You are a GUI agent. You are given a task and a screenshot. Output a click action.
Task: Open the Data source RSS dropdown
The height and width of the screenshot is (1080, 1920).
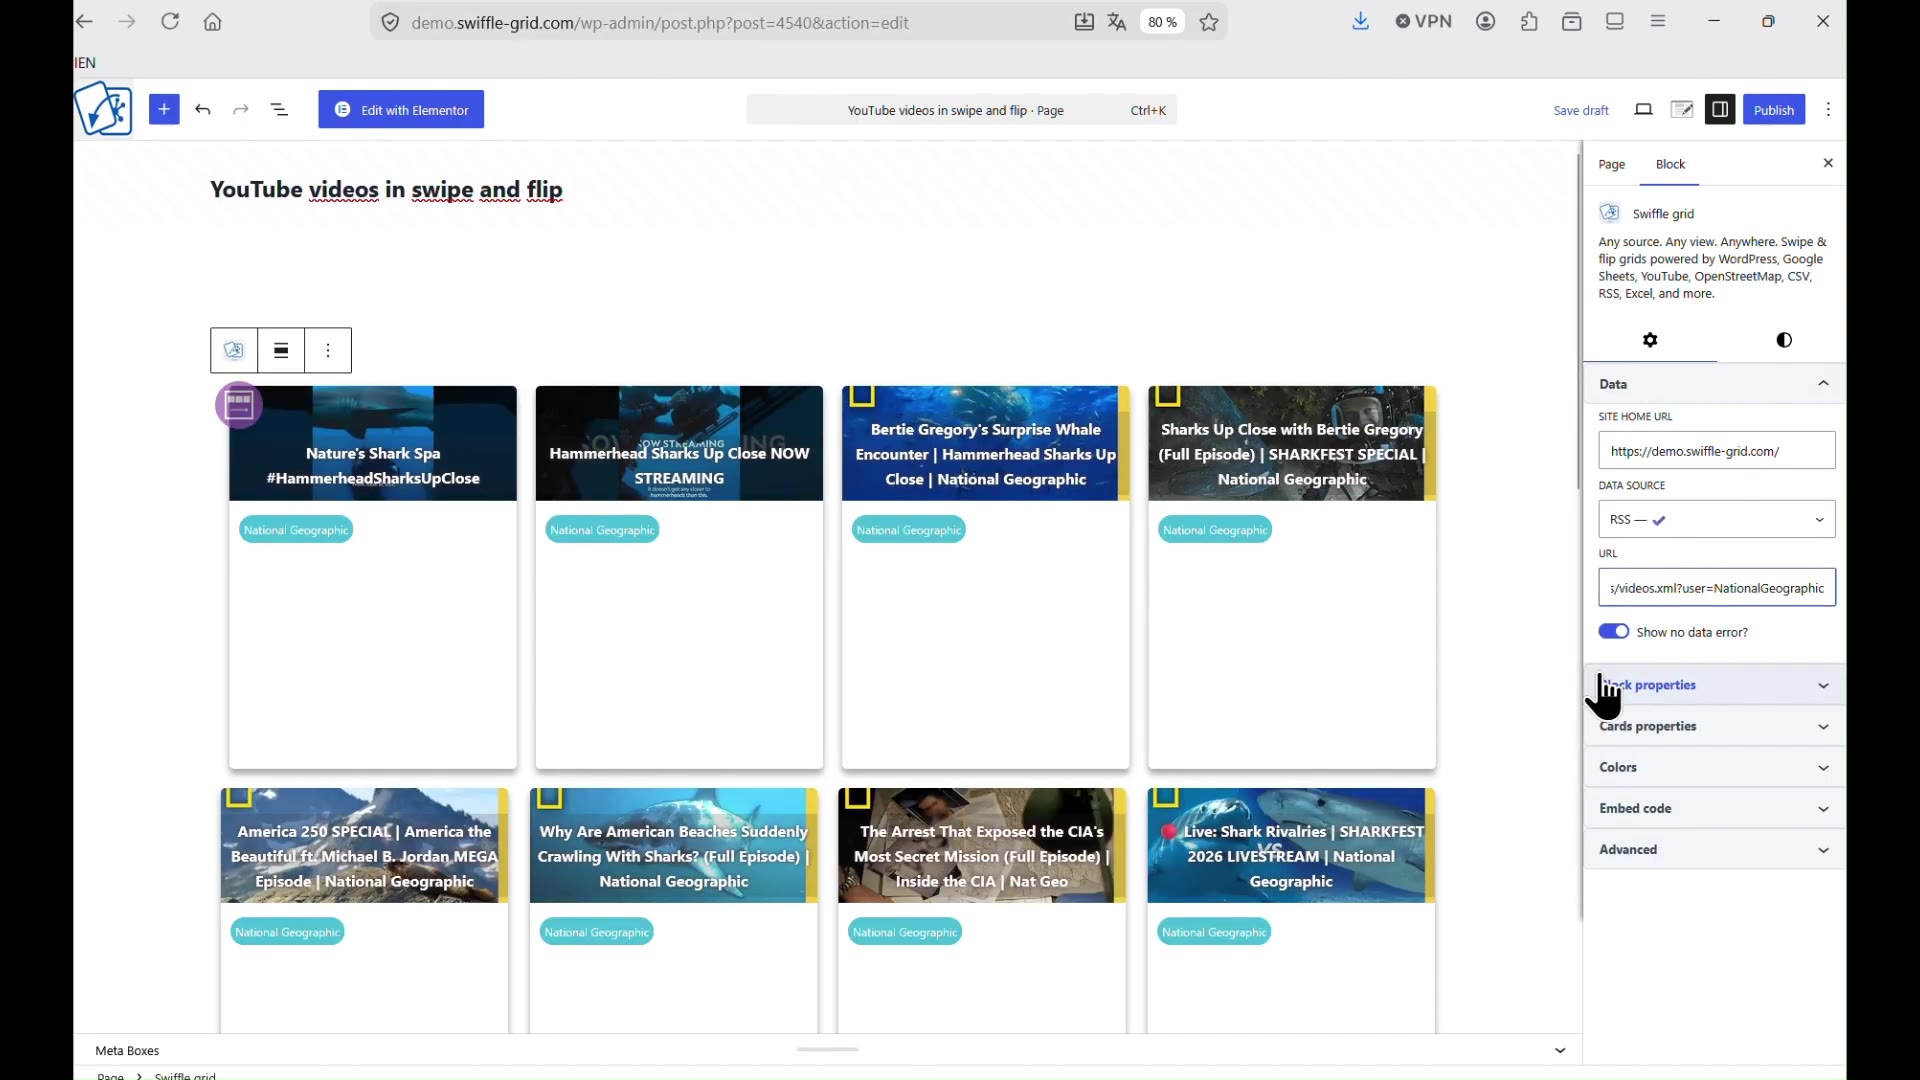[1717, 520]
